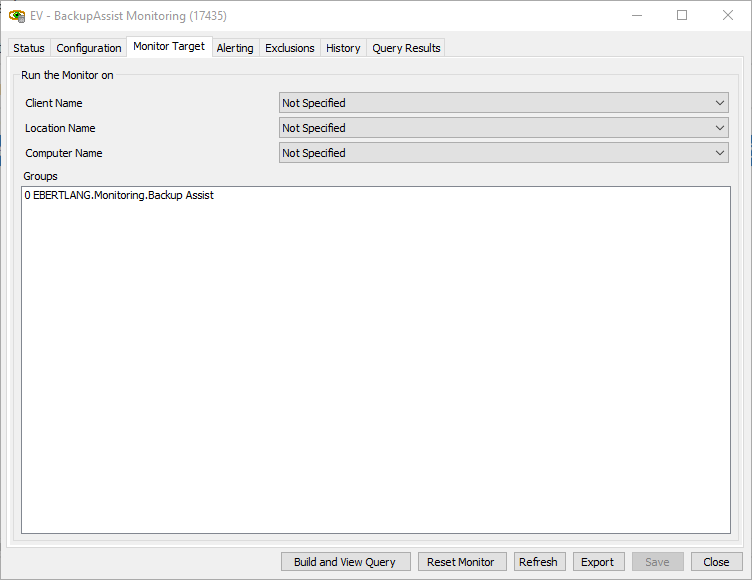
Task: Click the Save button
Action: pos(657,562)
